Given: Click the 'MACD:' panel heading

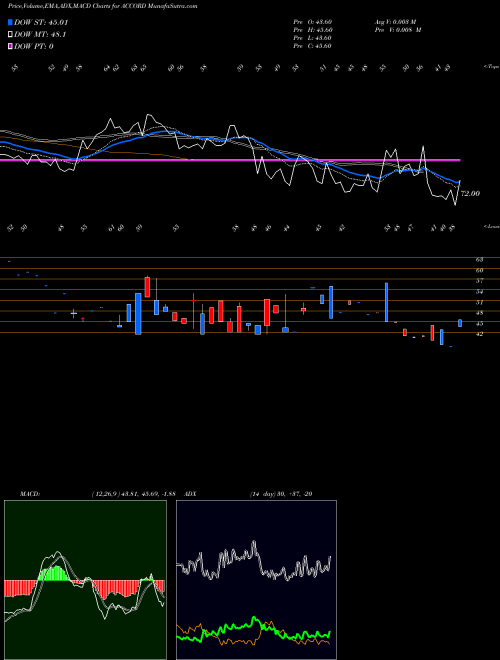Looking at the screenshot, I should coord(29,494).
